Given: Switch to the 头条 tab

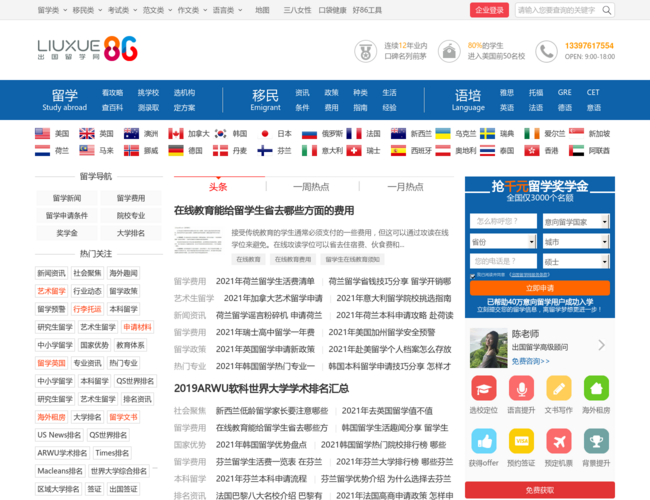Looking at the screenshot, I should (218, 187).
